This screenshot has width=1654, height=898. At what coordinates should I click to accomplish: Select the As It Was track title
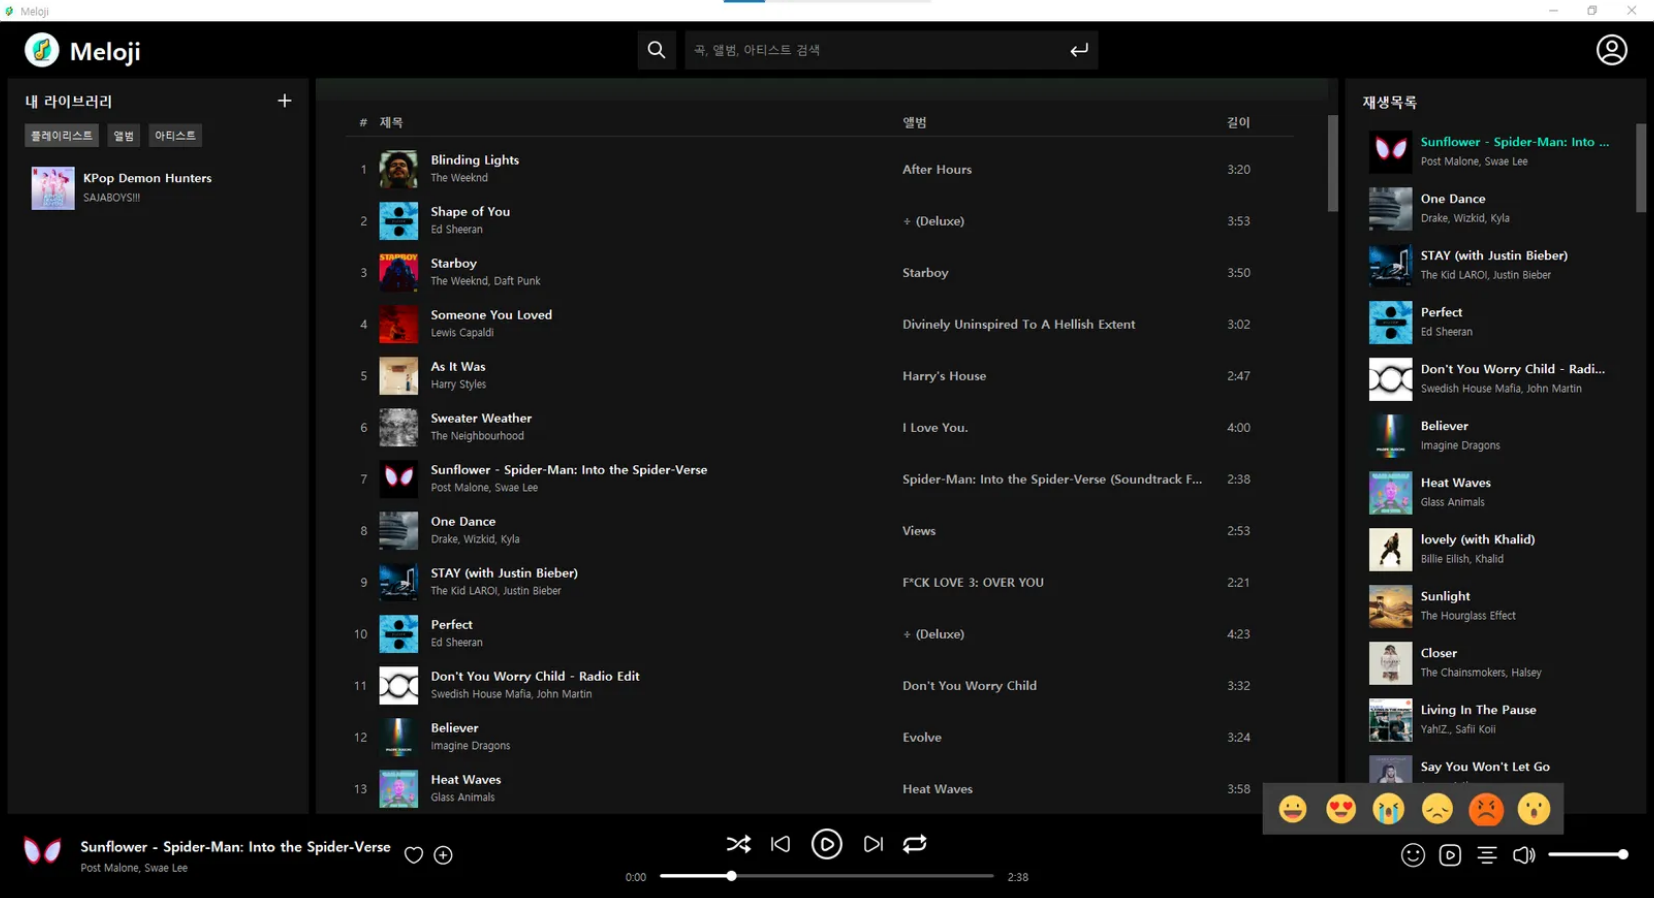[458, 367]
